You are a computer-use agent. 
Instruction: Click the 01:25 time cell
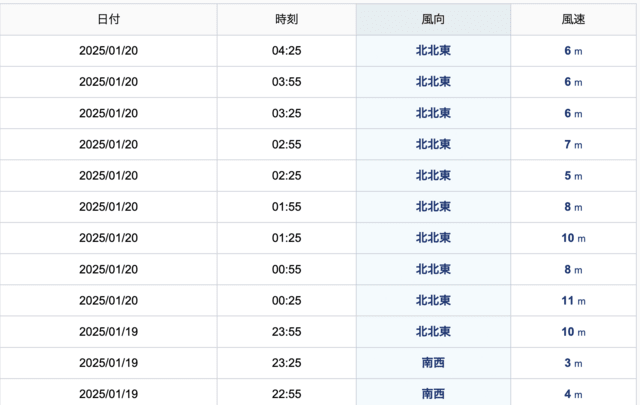click(287, 238)
